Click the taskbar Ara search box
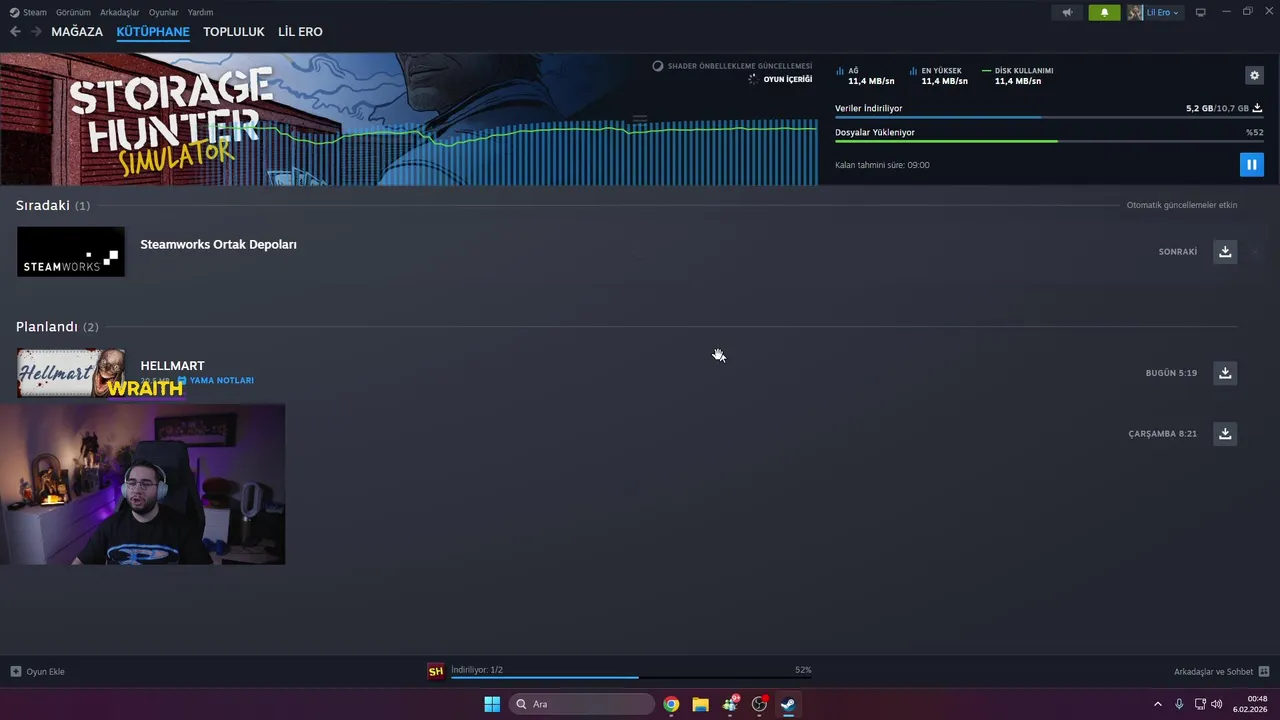This screenshot has height=720, width=1280. point(582,704)
